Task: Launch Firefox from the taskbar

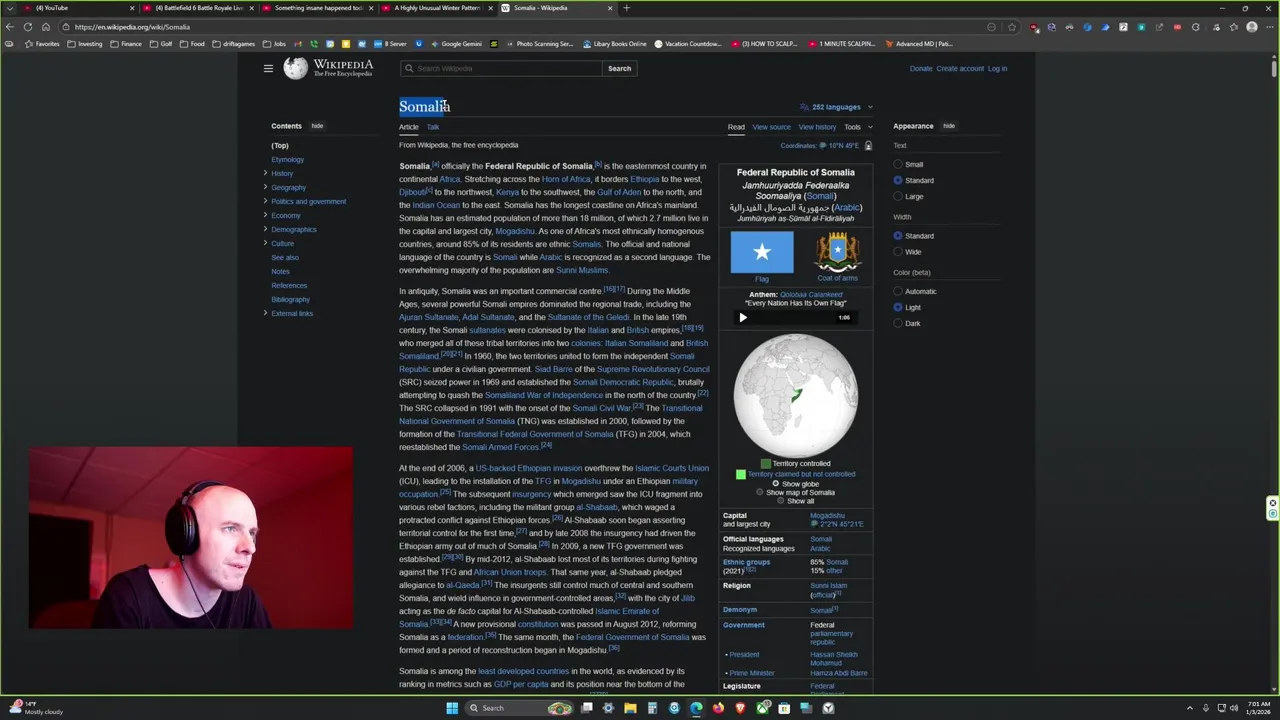Action: [718, 708]
